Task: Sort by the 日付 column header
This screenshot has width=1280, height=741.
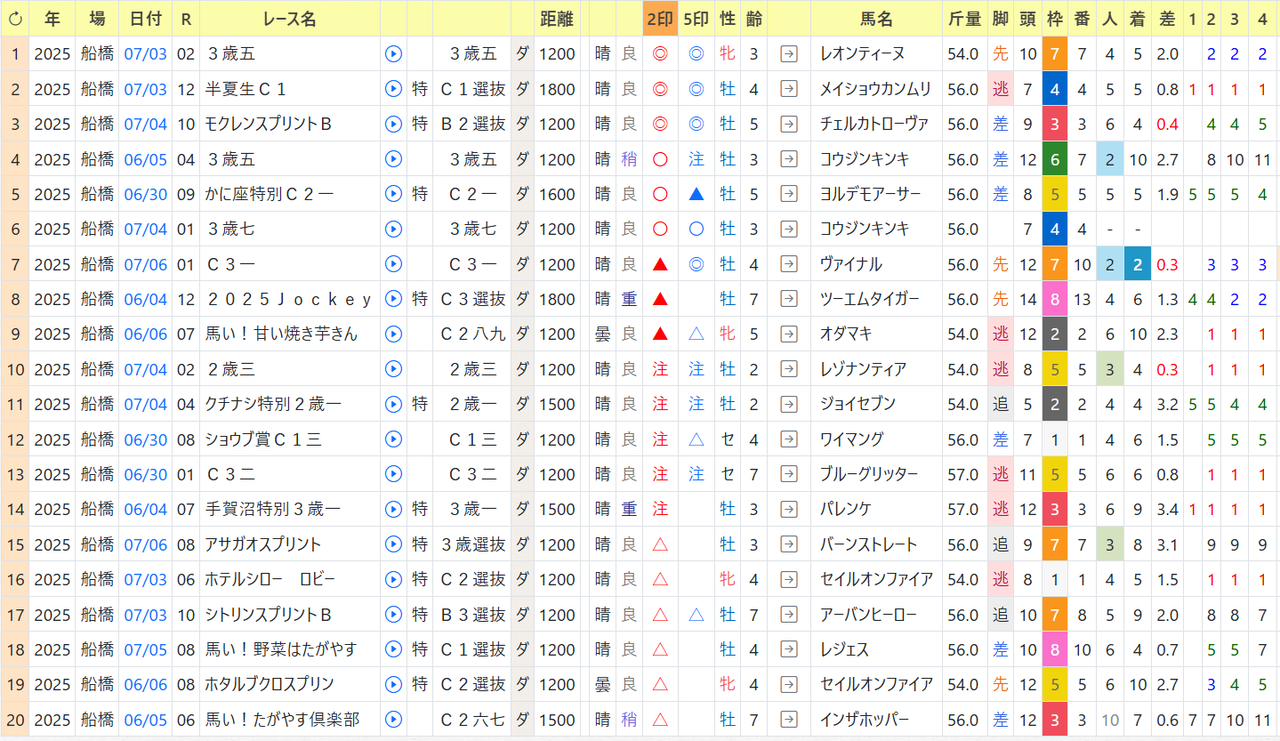Action: 145,18
